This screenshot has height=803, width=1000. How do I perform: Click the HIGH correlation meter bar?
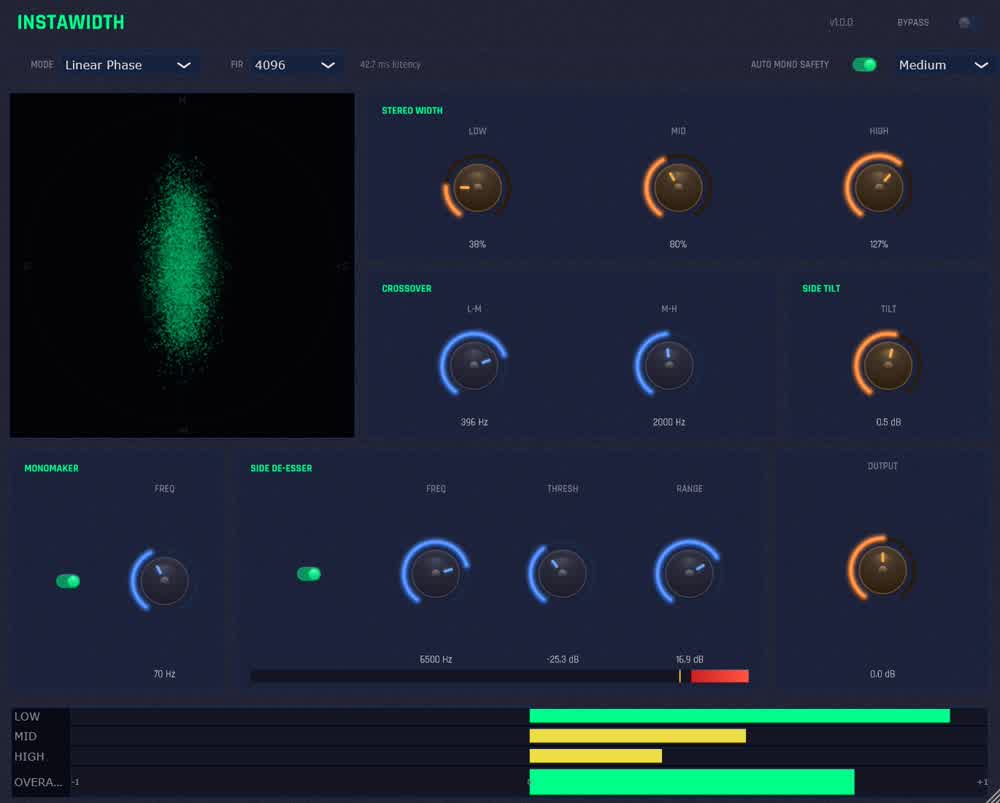(x=529, y=756)
